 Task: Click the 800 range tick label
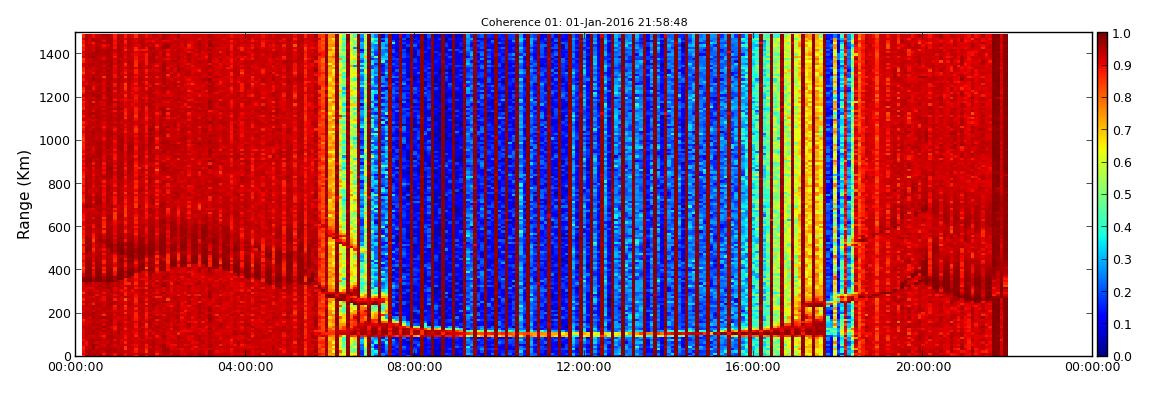(59, 184)
